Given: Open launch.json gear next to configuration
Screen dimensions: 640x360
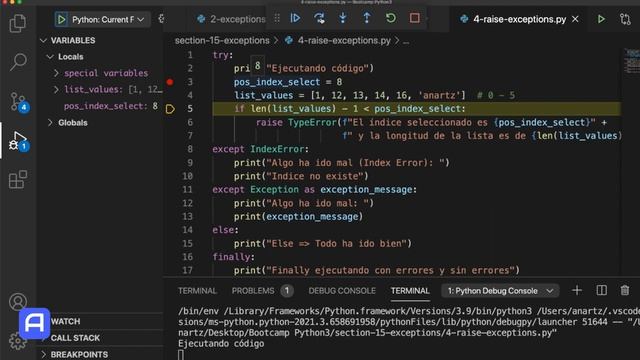Looking at the screenshot, I should (x=161, y=19).
